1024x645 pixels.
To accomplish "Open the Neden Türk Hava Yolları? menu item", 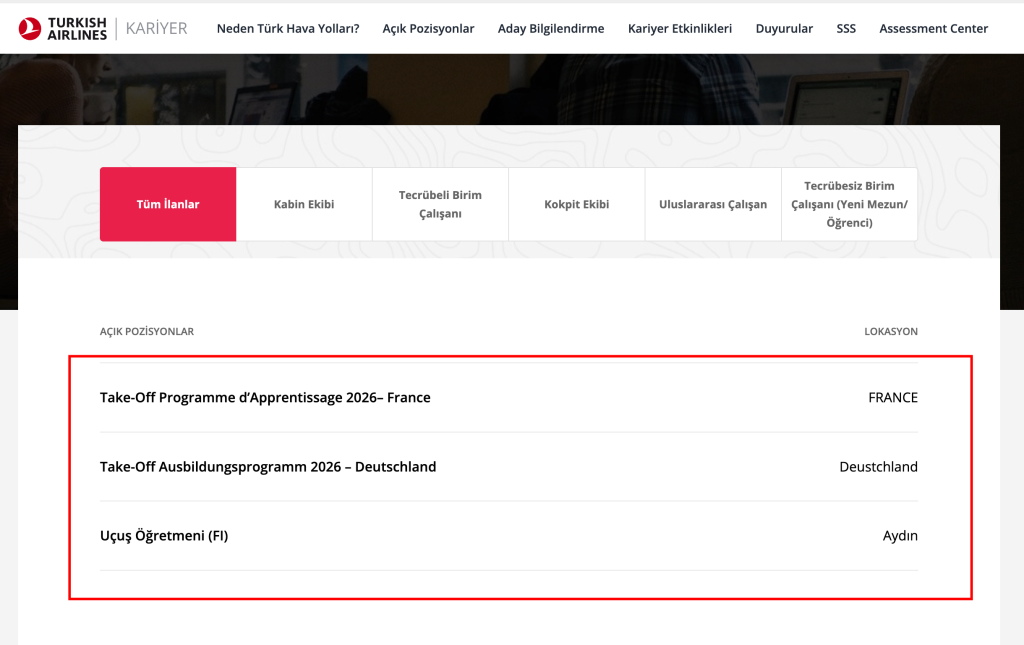I will pos(287,29).
